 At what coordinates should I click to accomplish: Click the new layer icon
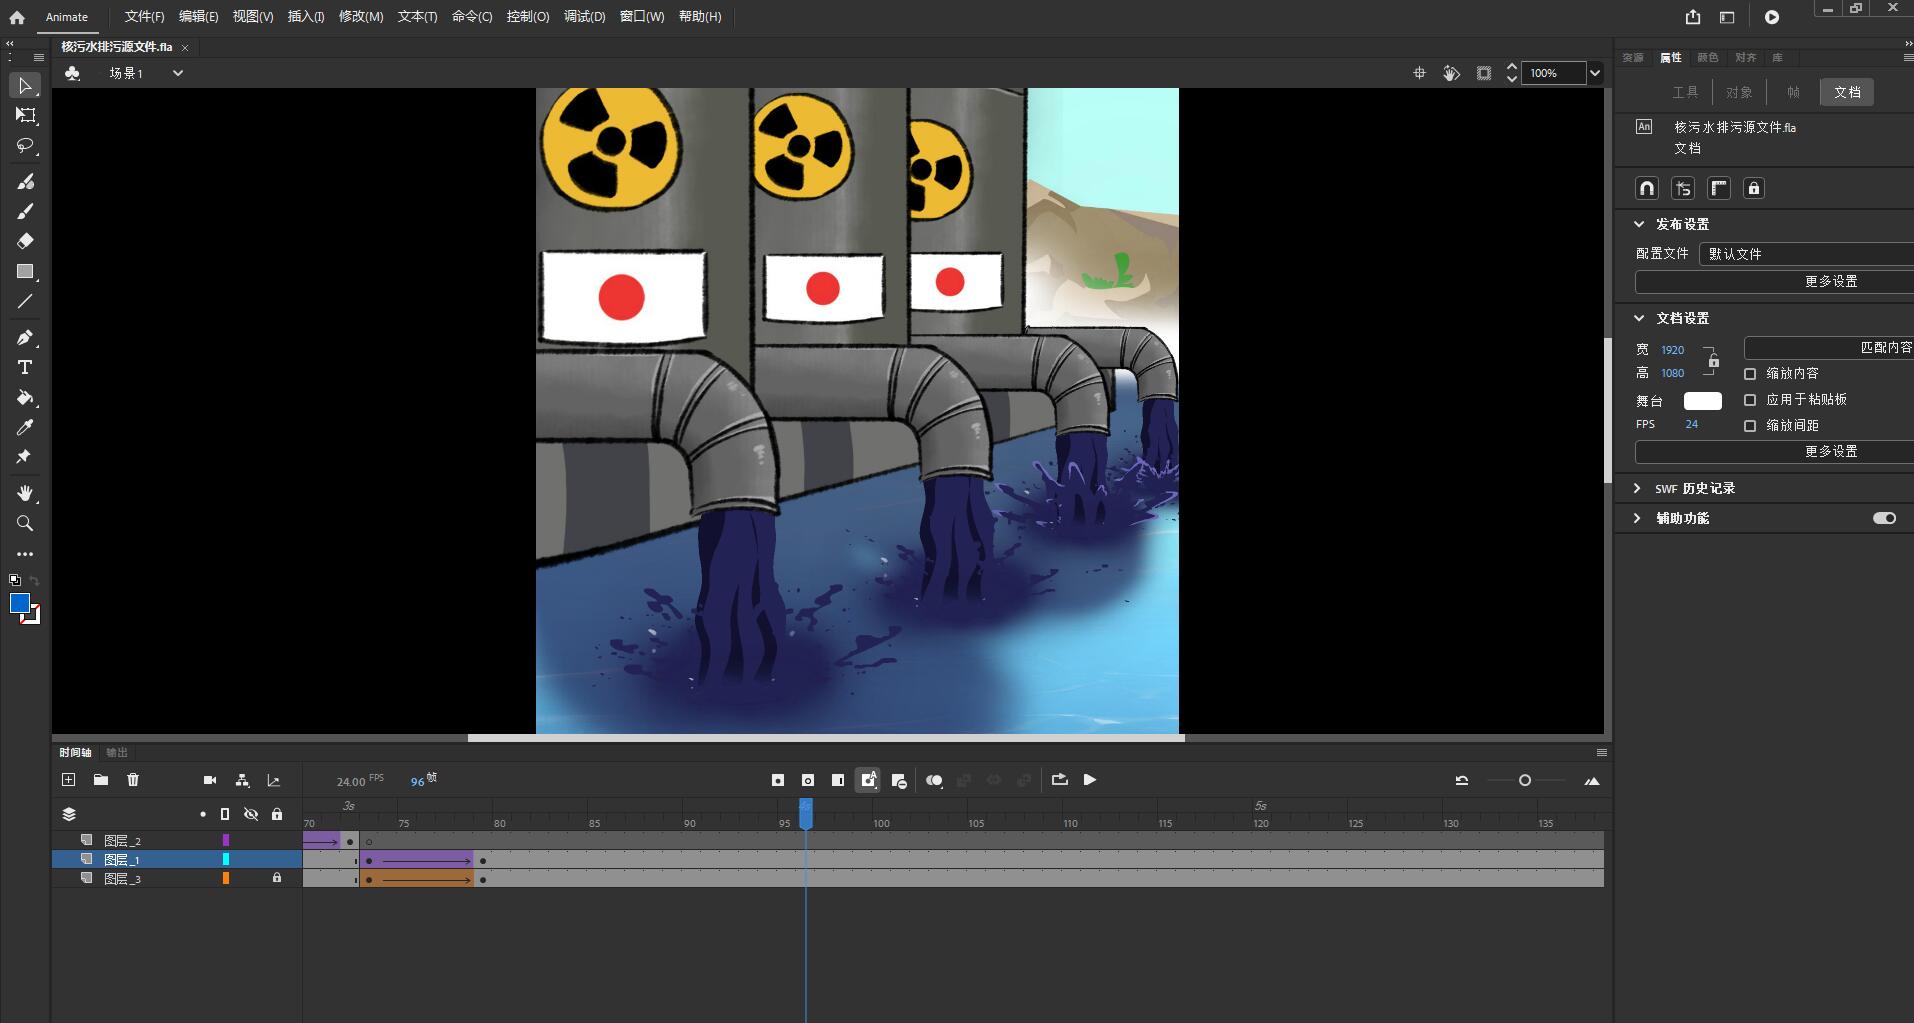click(x=68, y=780)
